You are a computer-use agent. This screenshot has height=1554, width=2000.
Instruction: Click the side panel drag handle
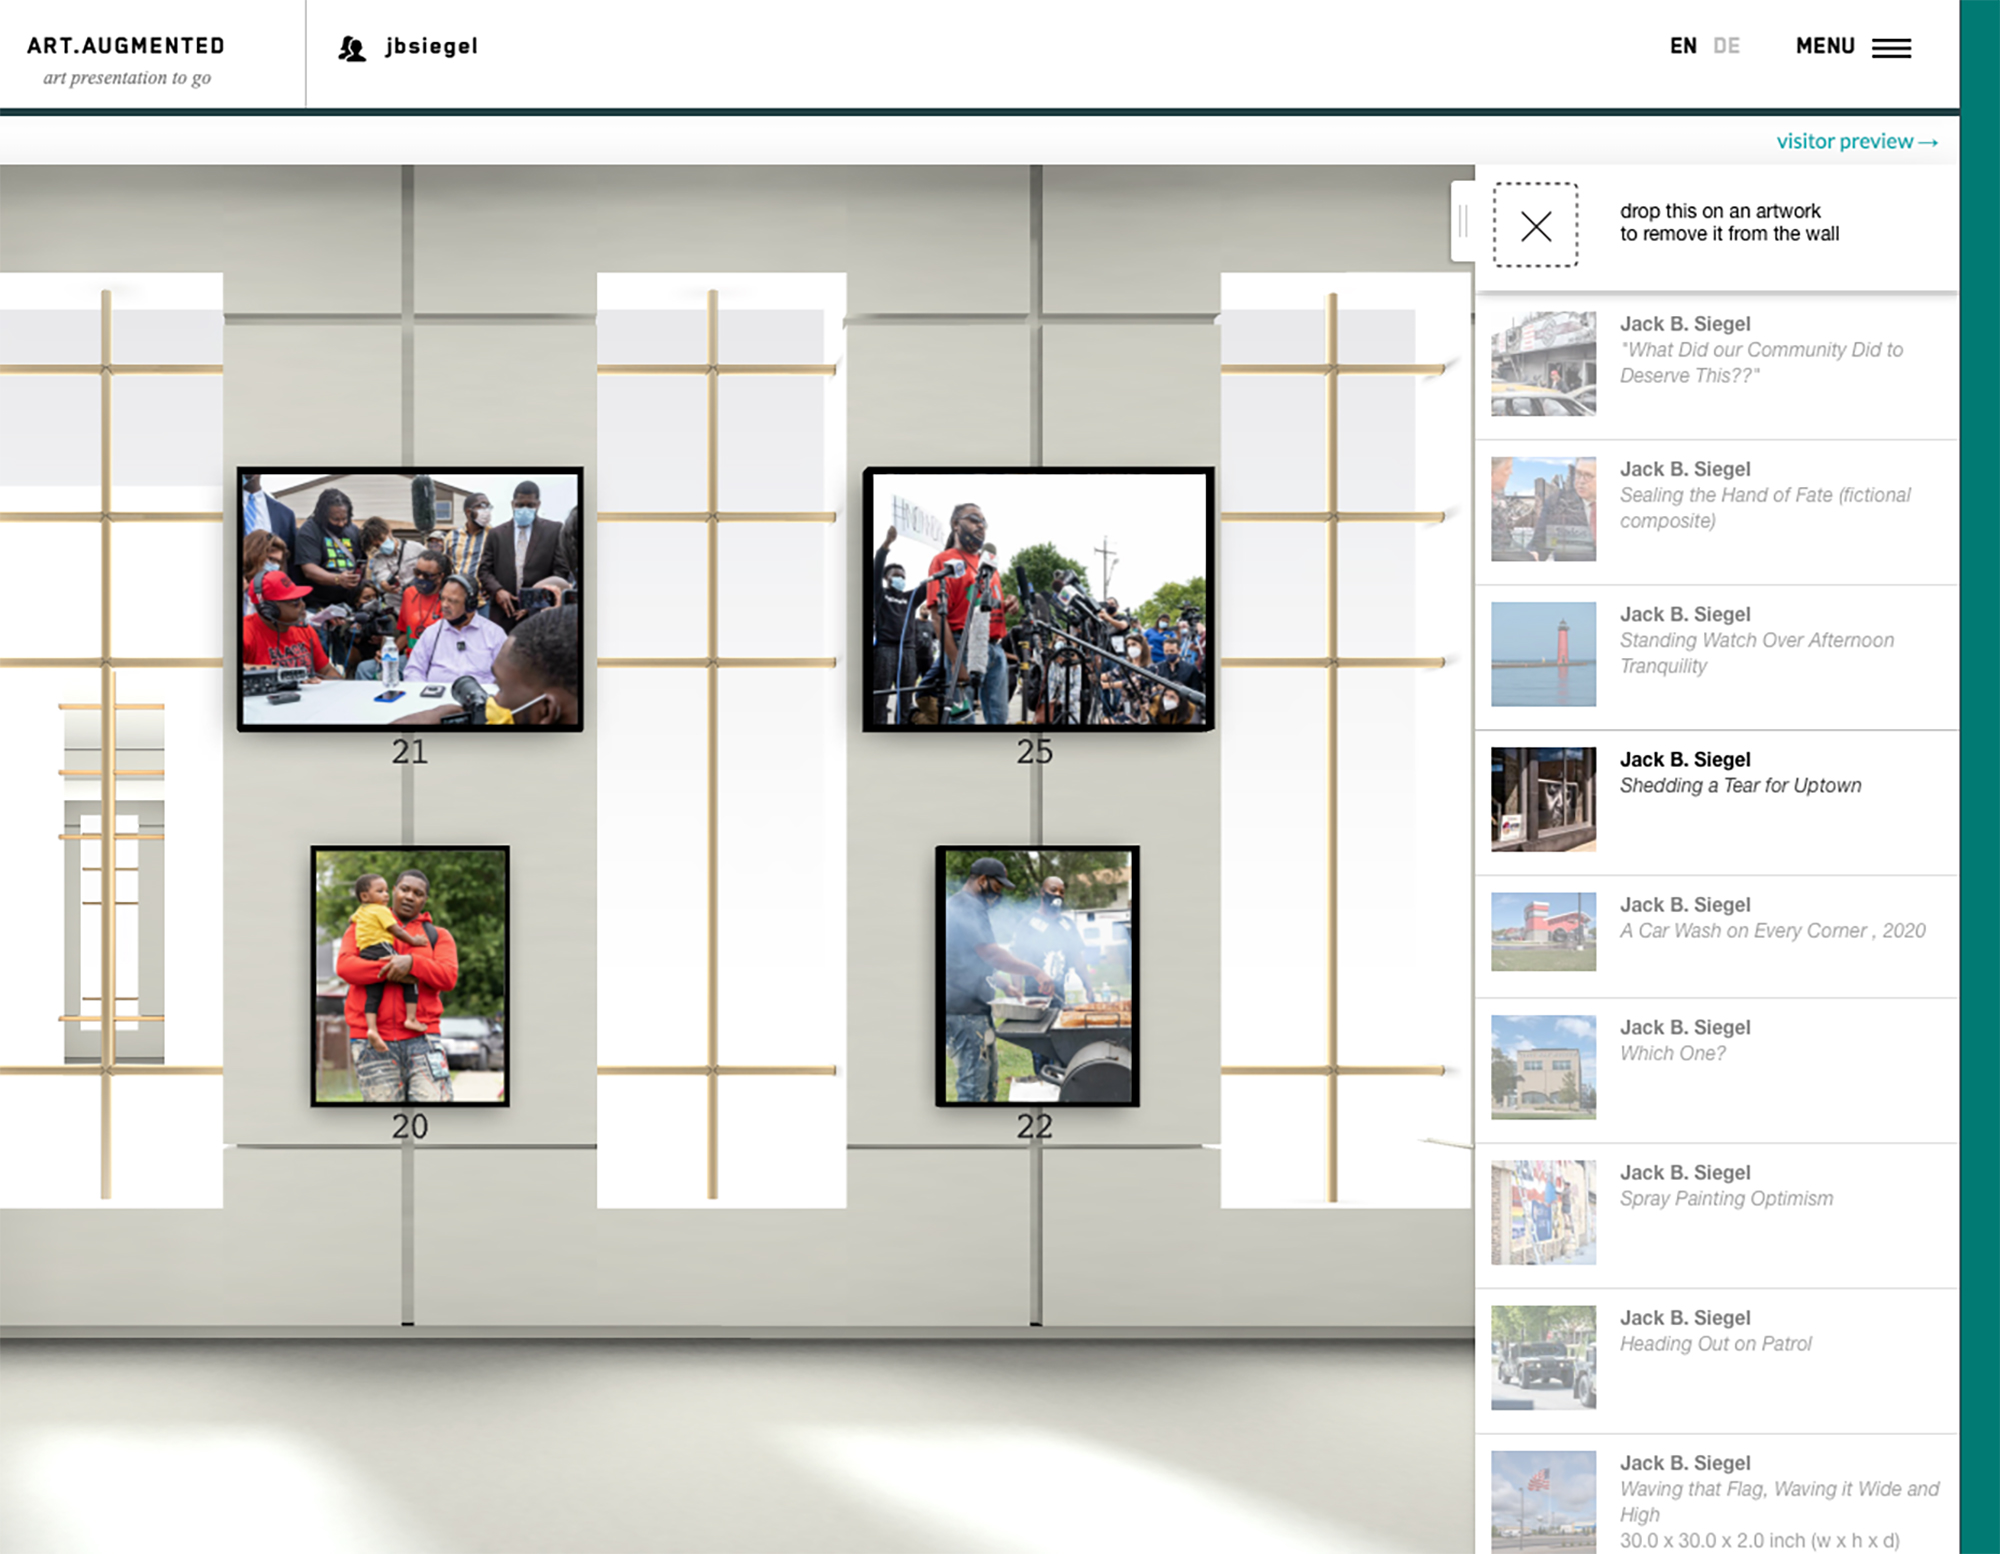click(x=1463, y=222)
